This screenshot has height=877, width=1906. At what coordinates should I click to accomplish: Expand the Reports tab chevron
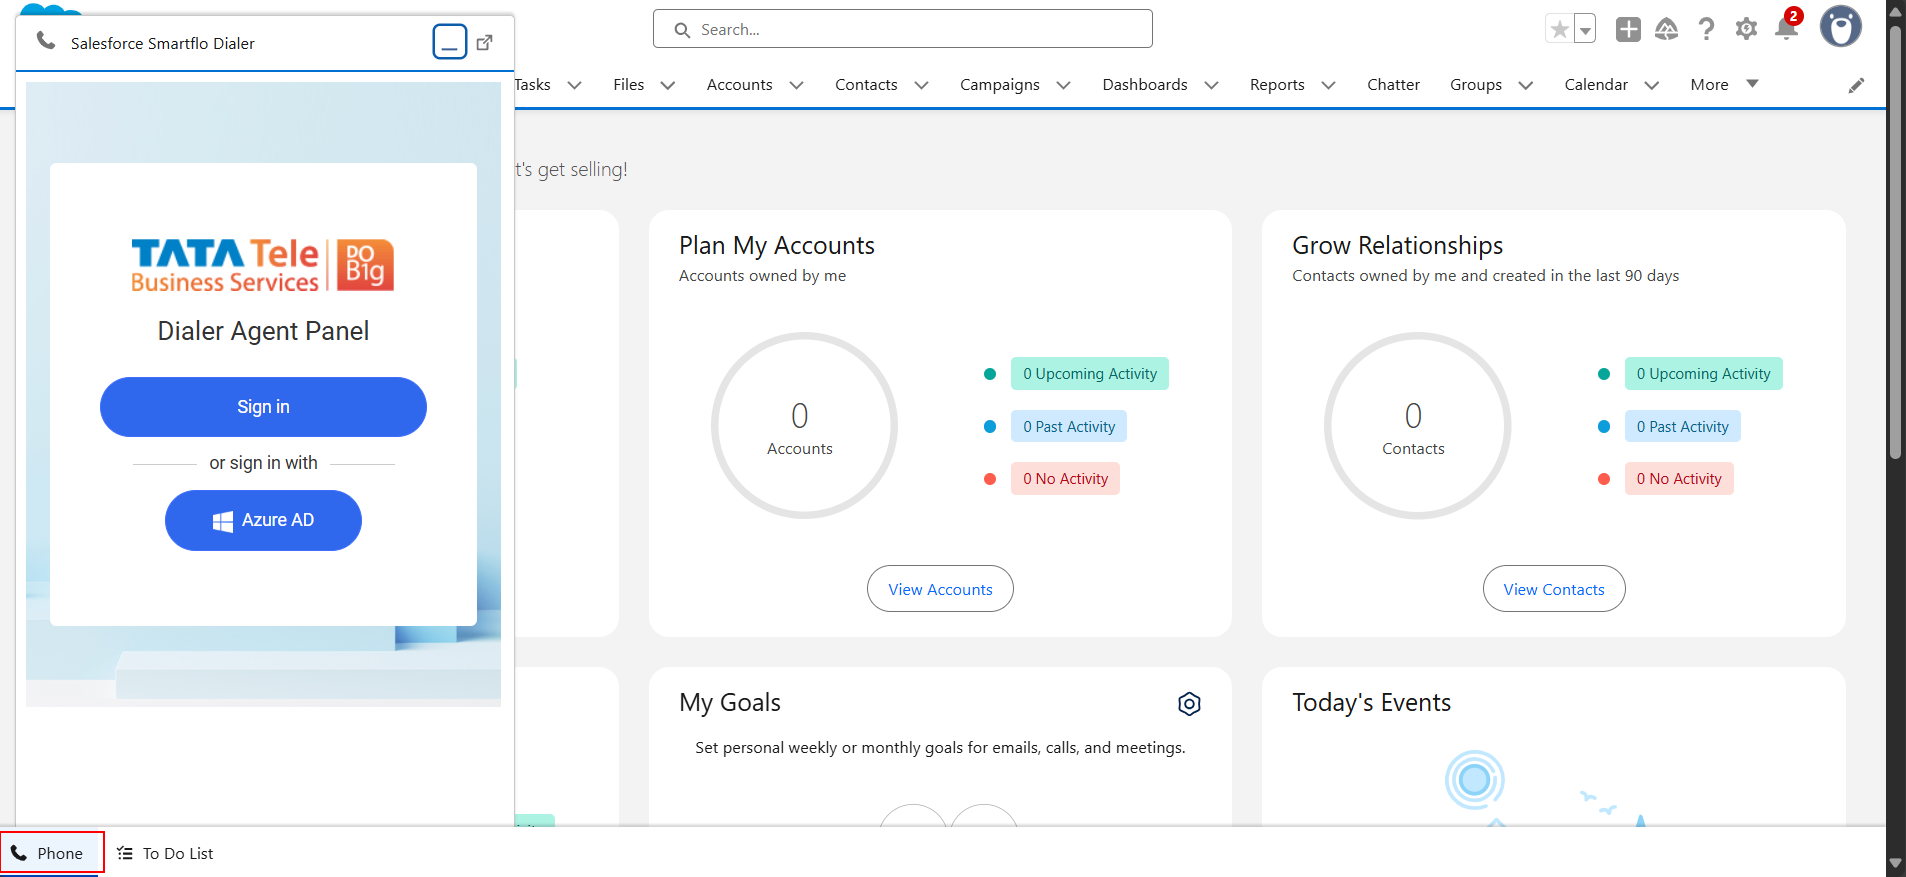pos(1329,85)
